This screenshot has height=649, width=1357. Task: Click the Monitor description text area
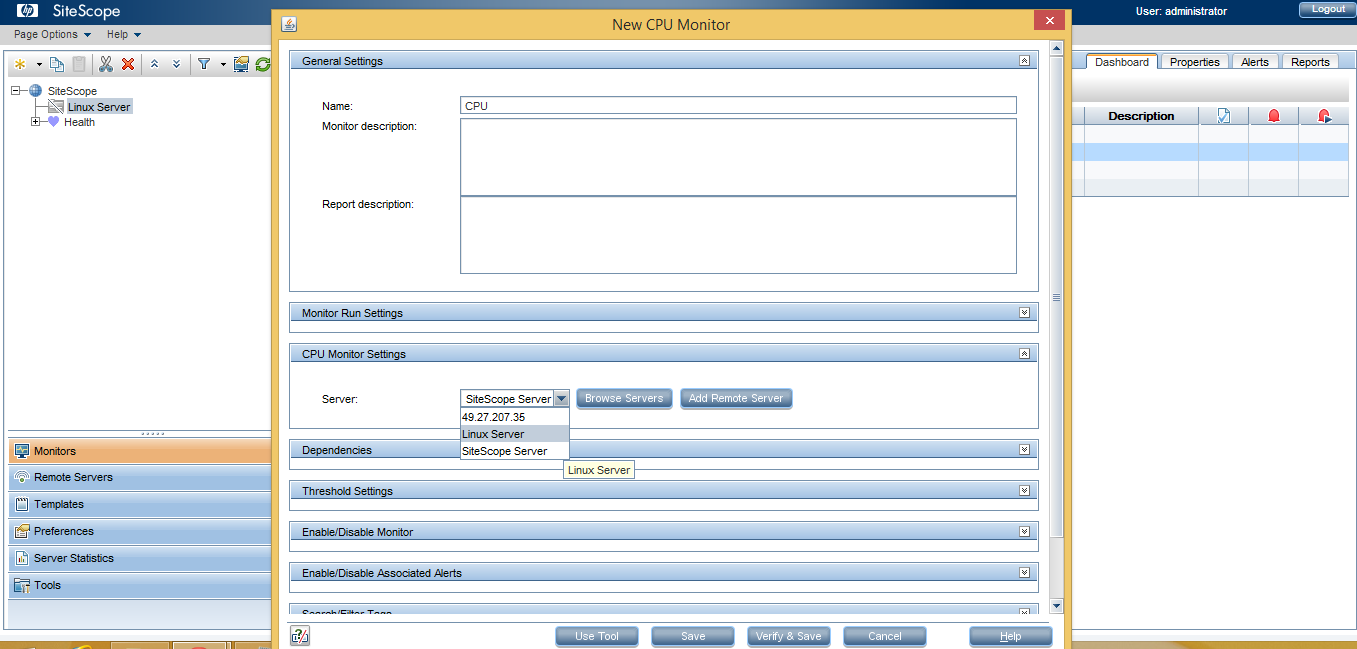click(738, 157)
